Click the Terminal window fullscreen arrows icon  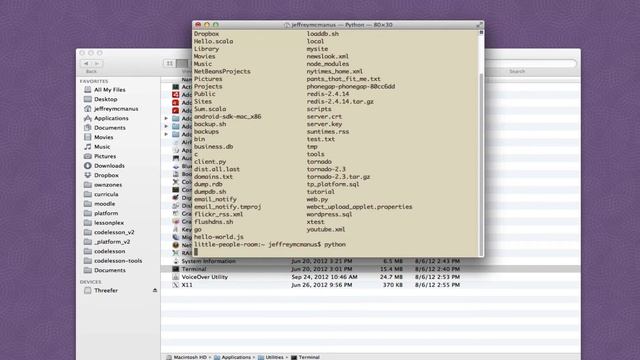479,25
